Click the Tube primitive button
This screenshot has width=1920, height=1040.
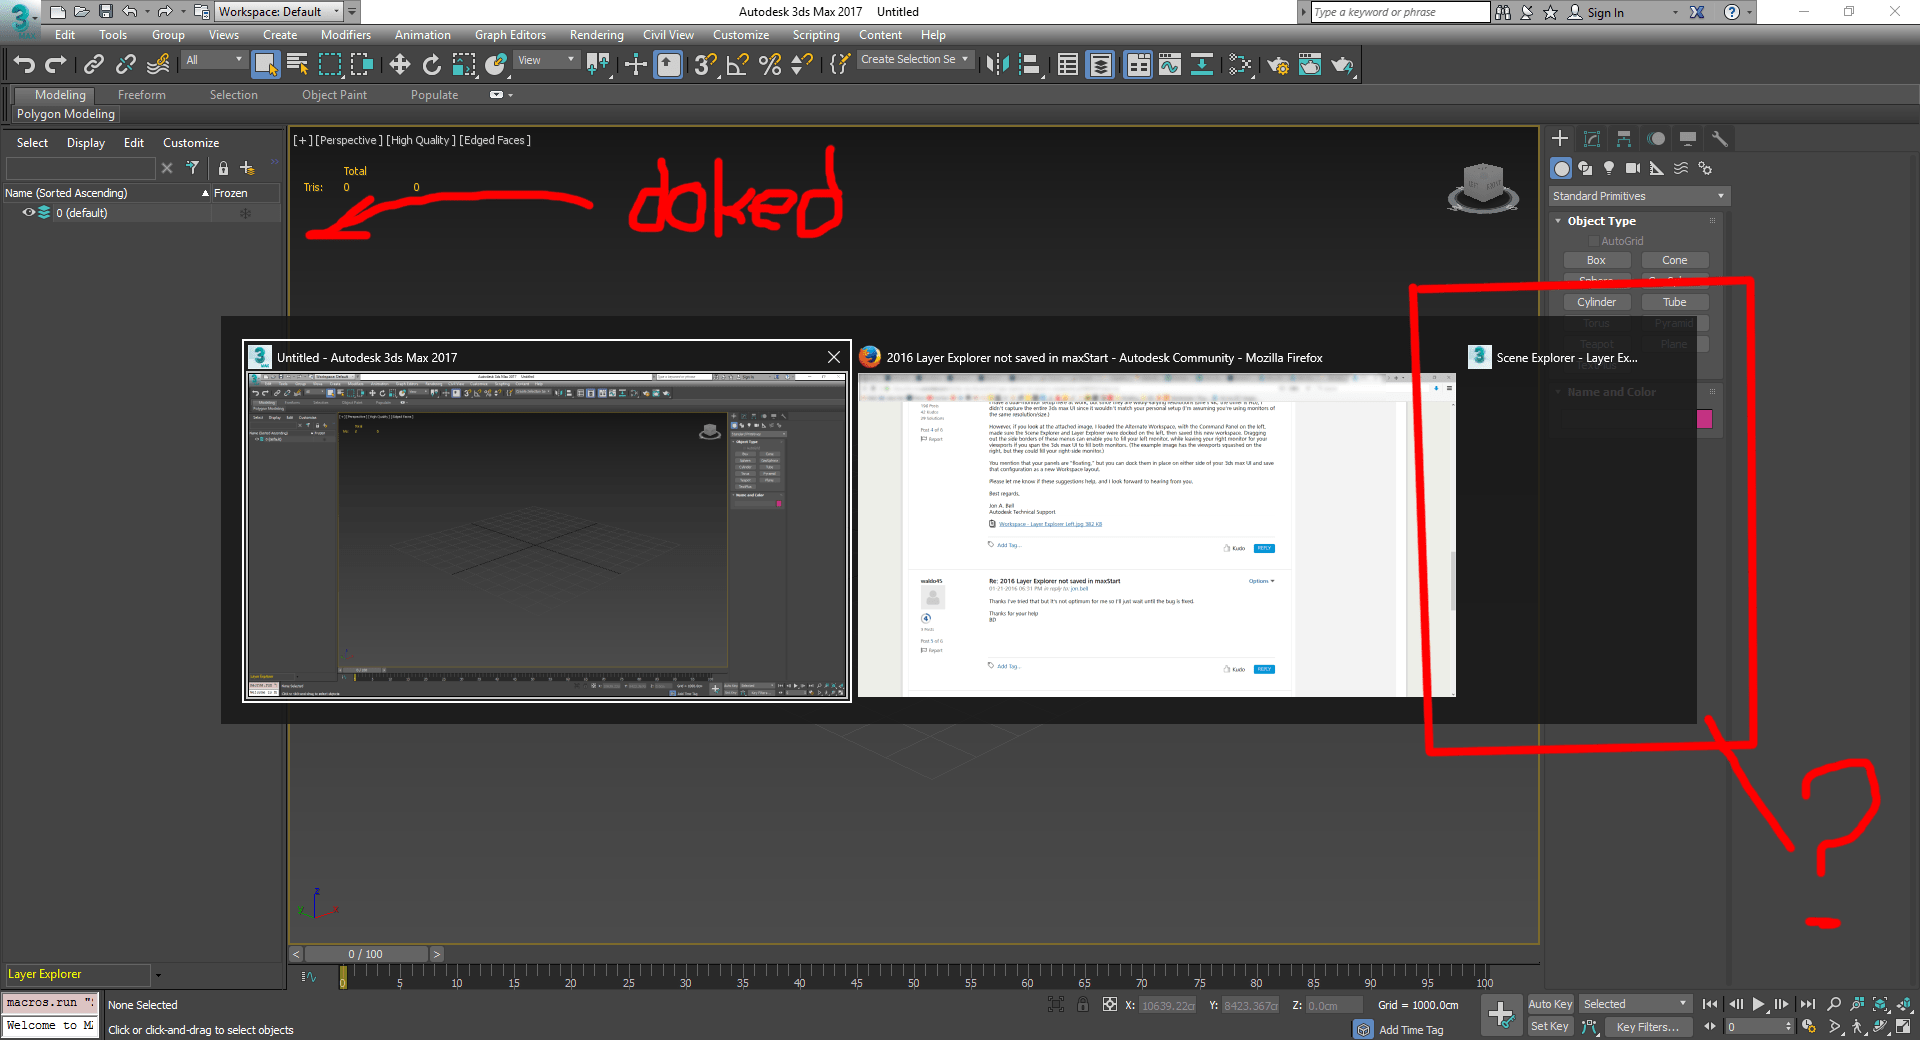[1675, 302]
